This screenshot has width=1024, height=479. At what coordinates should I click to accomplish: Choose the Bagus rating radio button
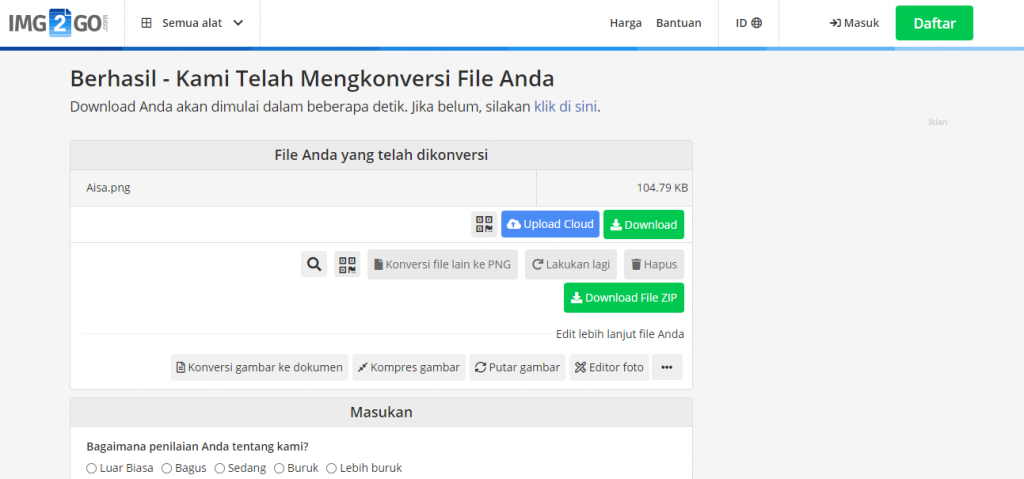coord(167,468)
